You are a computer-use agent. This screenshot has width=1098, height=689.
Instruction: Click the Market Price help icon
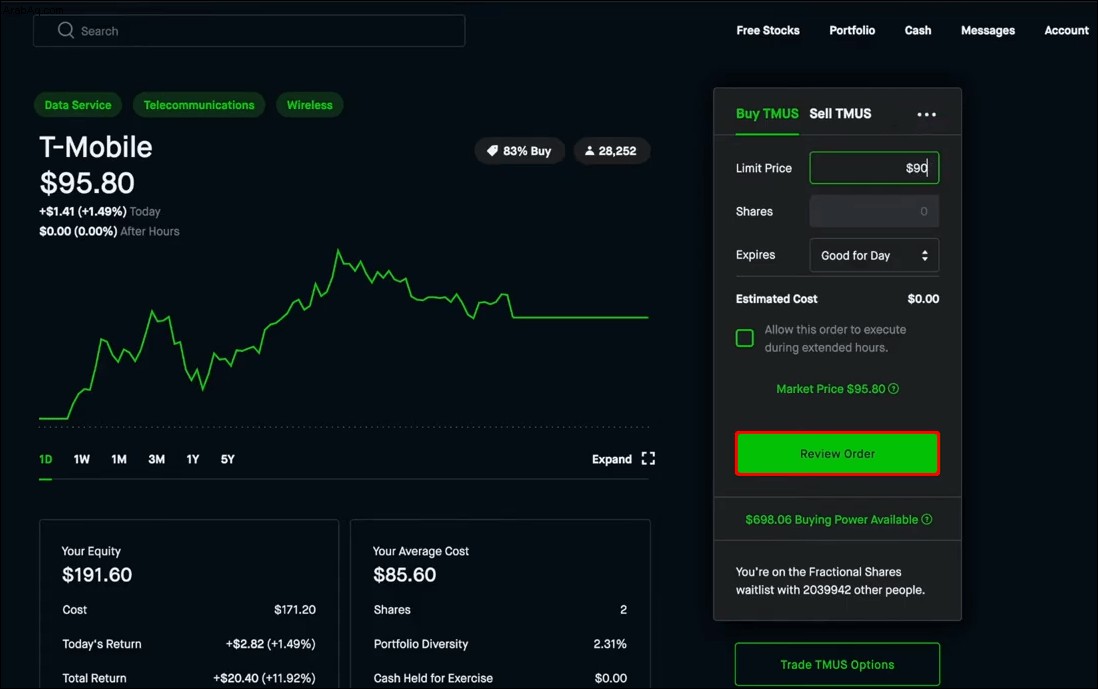894,389
